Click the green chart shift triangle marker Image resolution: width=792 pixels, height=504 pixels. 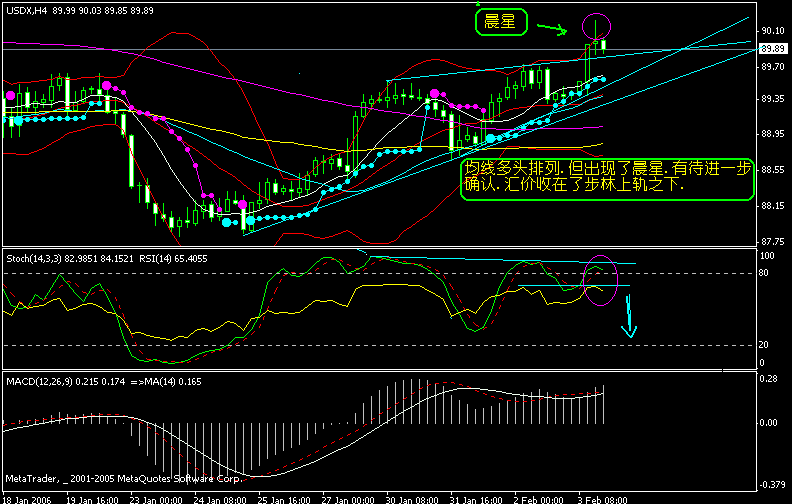478,4
